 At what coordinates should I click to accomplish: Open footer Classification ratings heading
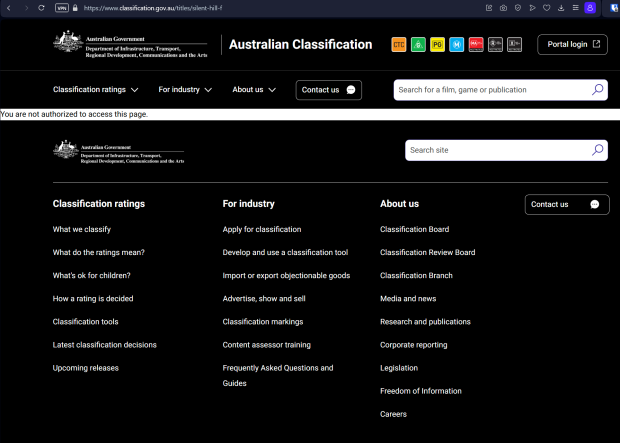99,204
